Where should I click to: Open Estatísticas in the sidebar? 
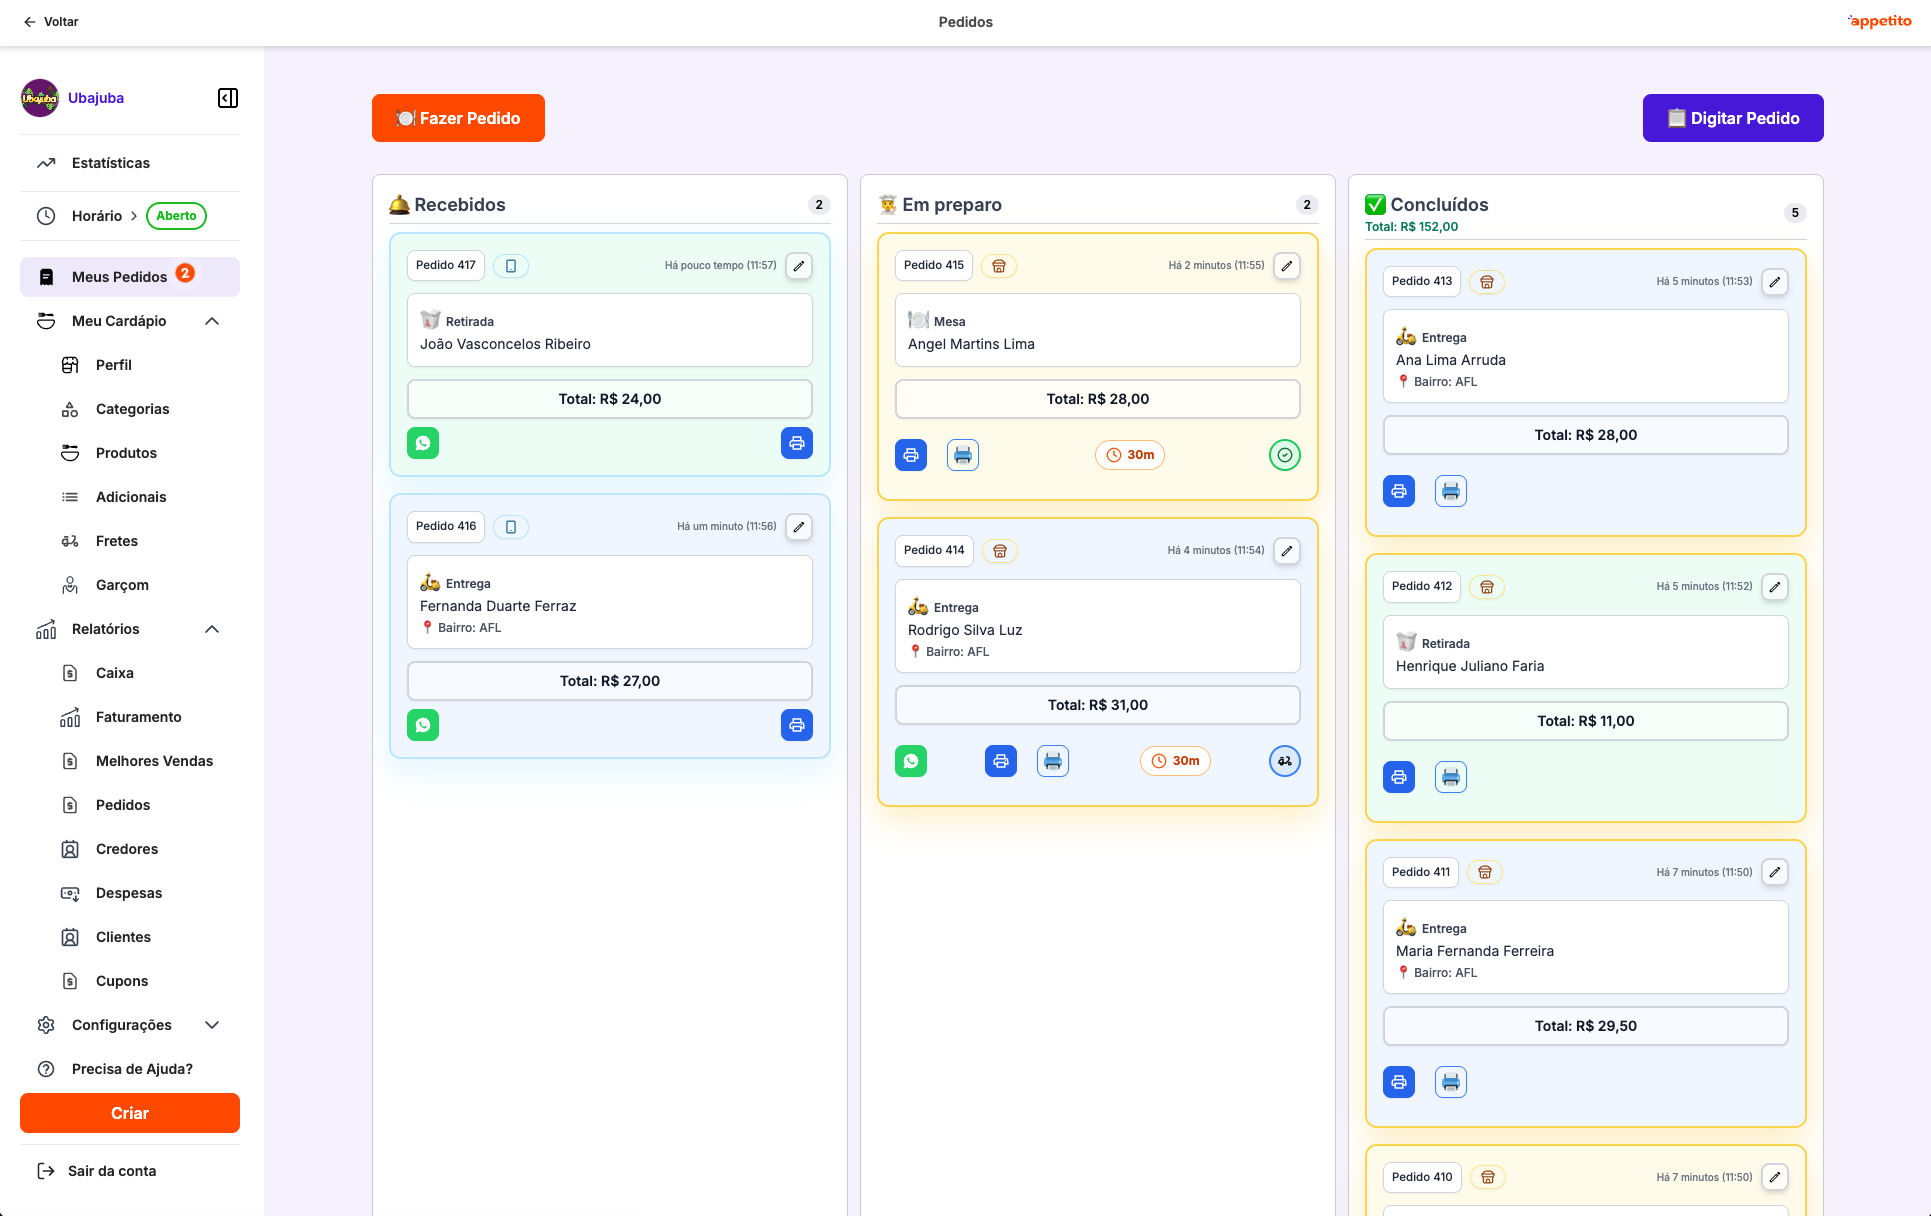[x=130, y=163]
